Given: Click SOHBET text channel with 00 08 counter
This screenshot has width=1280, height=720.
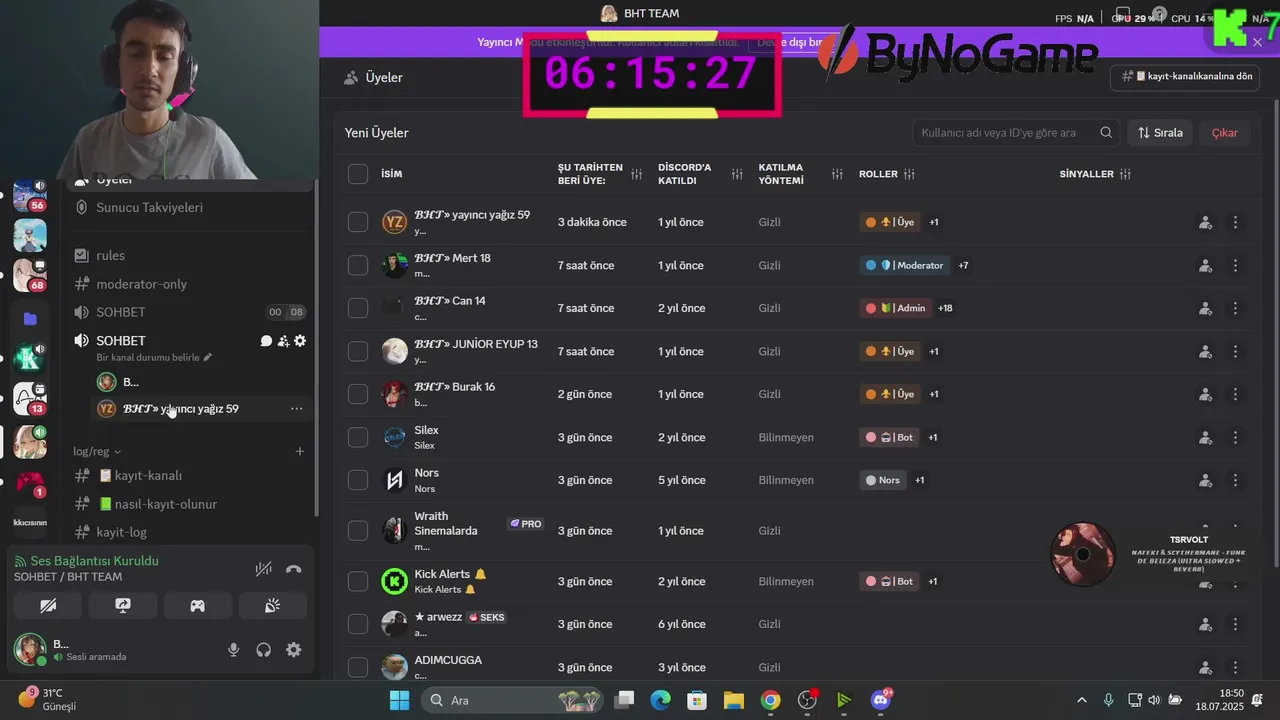Looking at the screenshot, I should tap(190, 312).
